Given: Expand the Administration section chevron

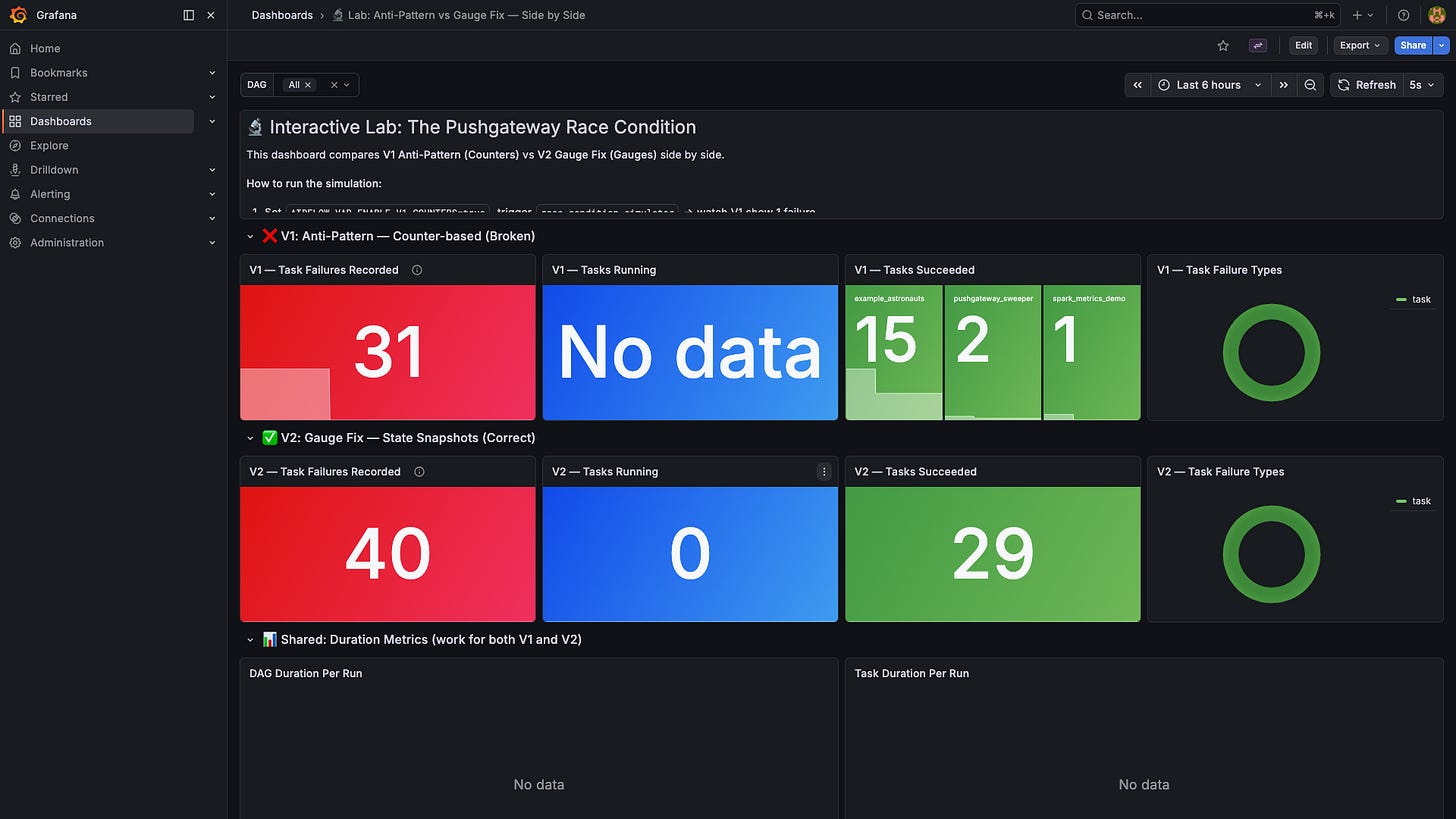Looking at the screenshot, I should click(212, 242).
